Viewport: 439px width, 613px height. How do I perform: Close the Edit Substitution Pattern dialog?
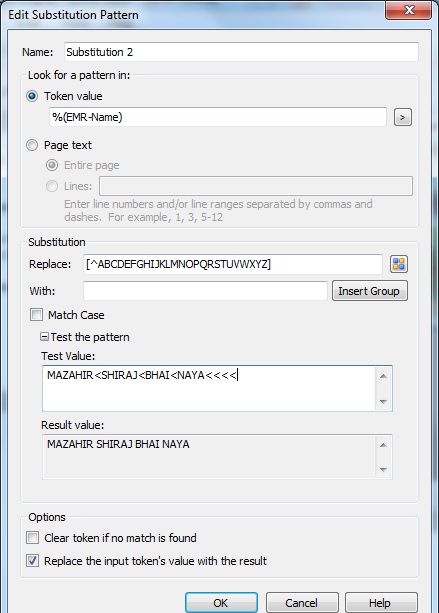[x=409, y=10]
